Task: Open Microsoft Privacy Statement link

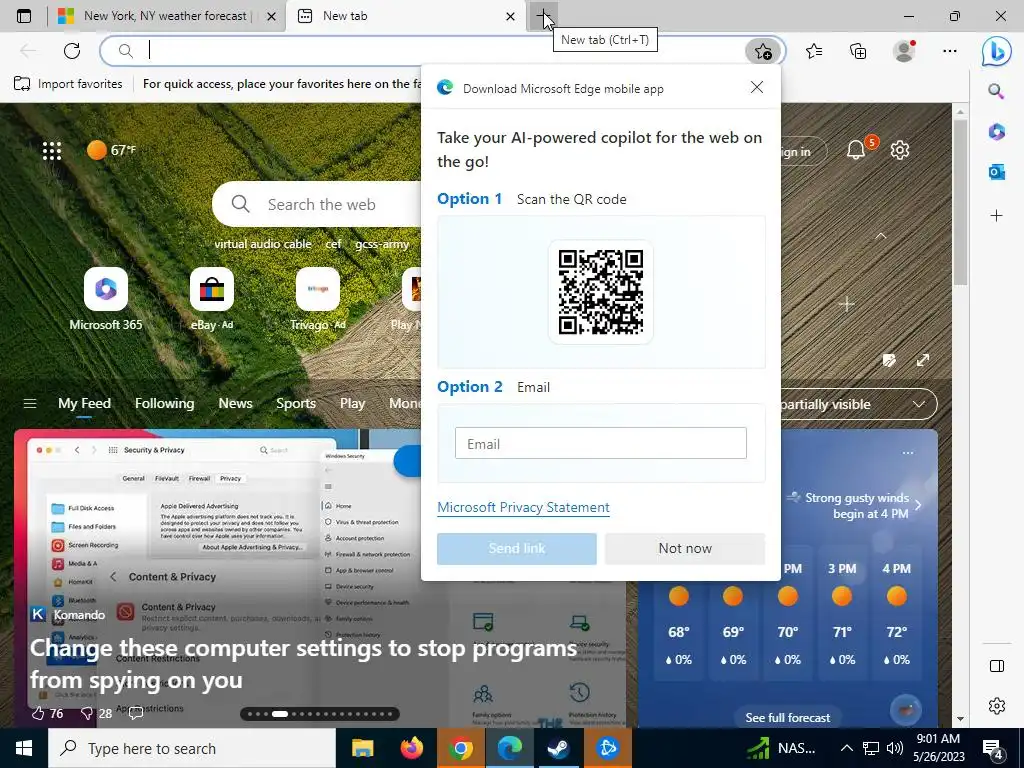Action: (523, 507)
